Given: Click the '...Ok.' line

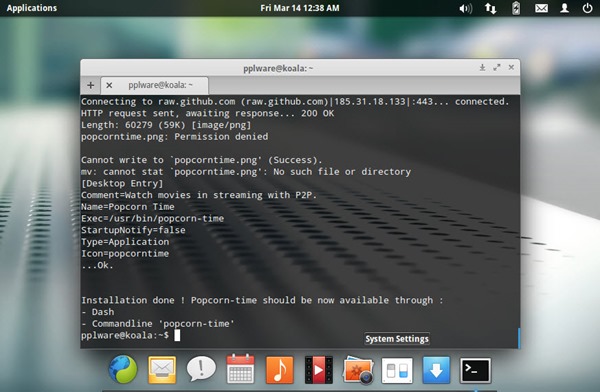Looking at the screenshot, I should click(x=97, y=265).
